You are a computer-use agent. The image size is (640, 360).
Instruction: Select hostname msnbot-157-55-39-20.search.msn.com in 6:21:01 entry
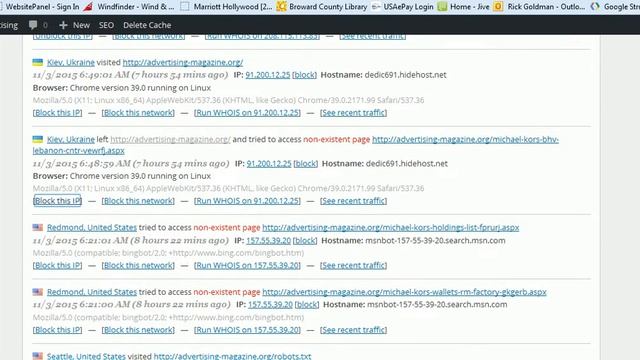click(x=435, y=240)
